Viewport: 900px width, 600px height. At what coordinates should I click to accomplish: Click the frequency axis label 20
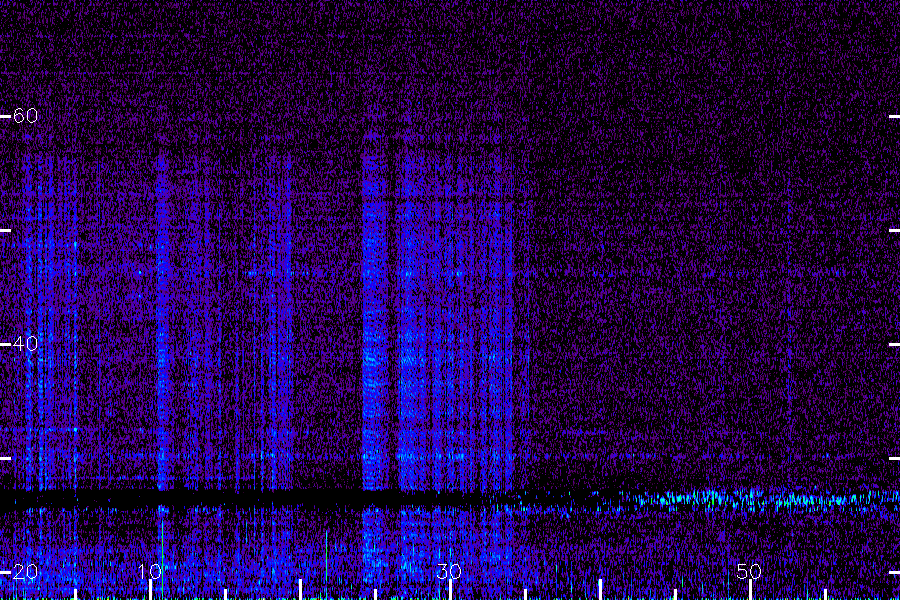pos(25,572)
